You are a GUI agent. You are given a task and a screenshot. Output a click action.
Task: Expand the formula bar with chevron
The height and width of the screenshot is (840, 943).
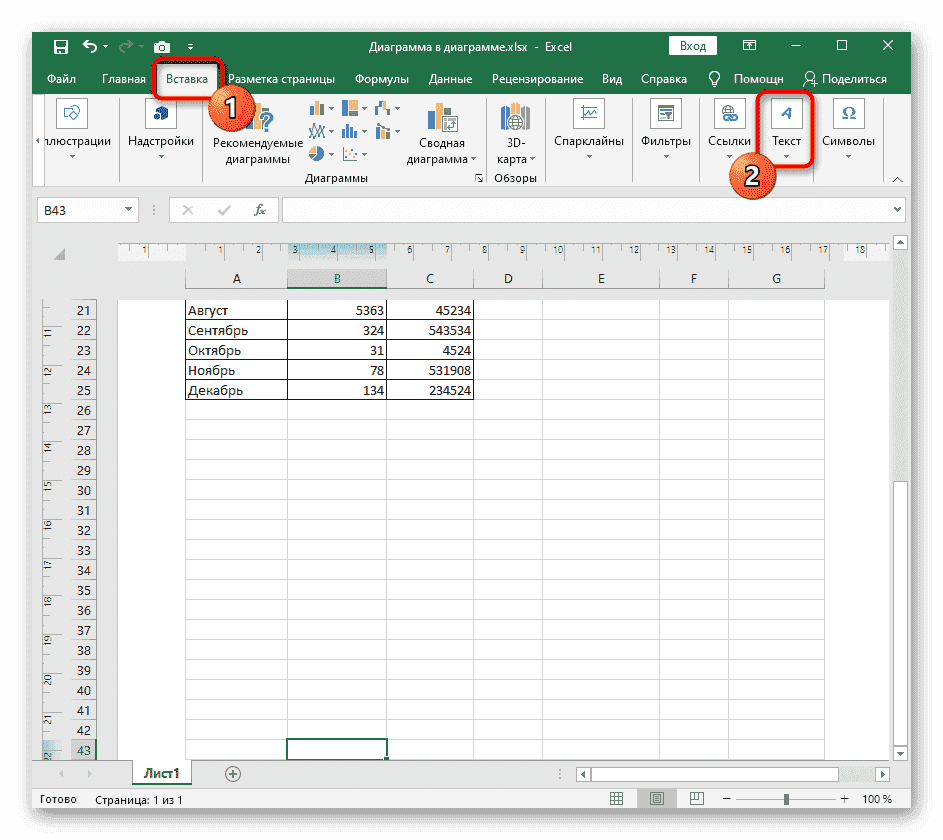click(x=896, y=210)
